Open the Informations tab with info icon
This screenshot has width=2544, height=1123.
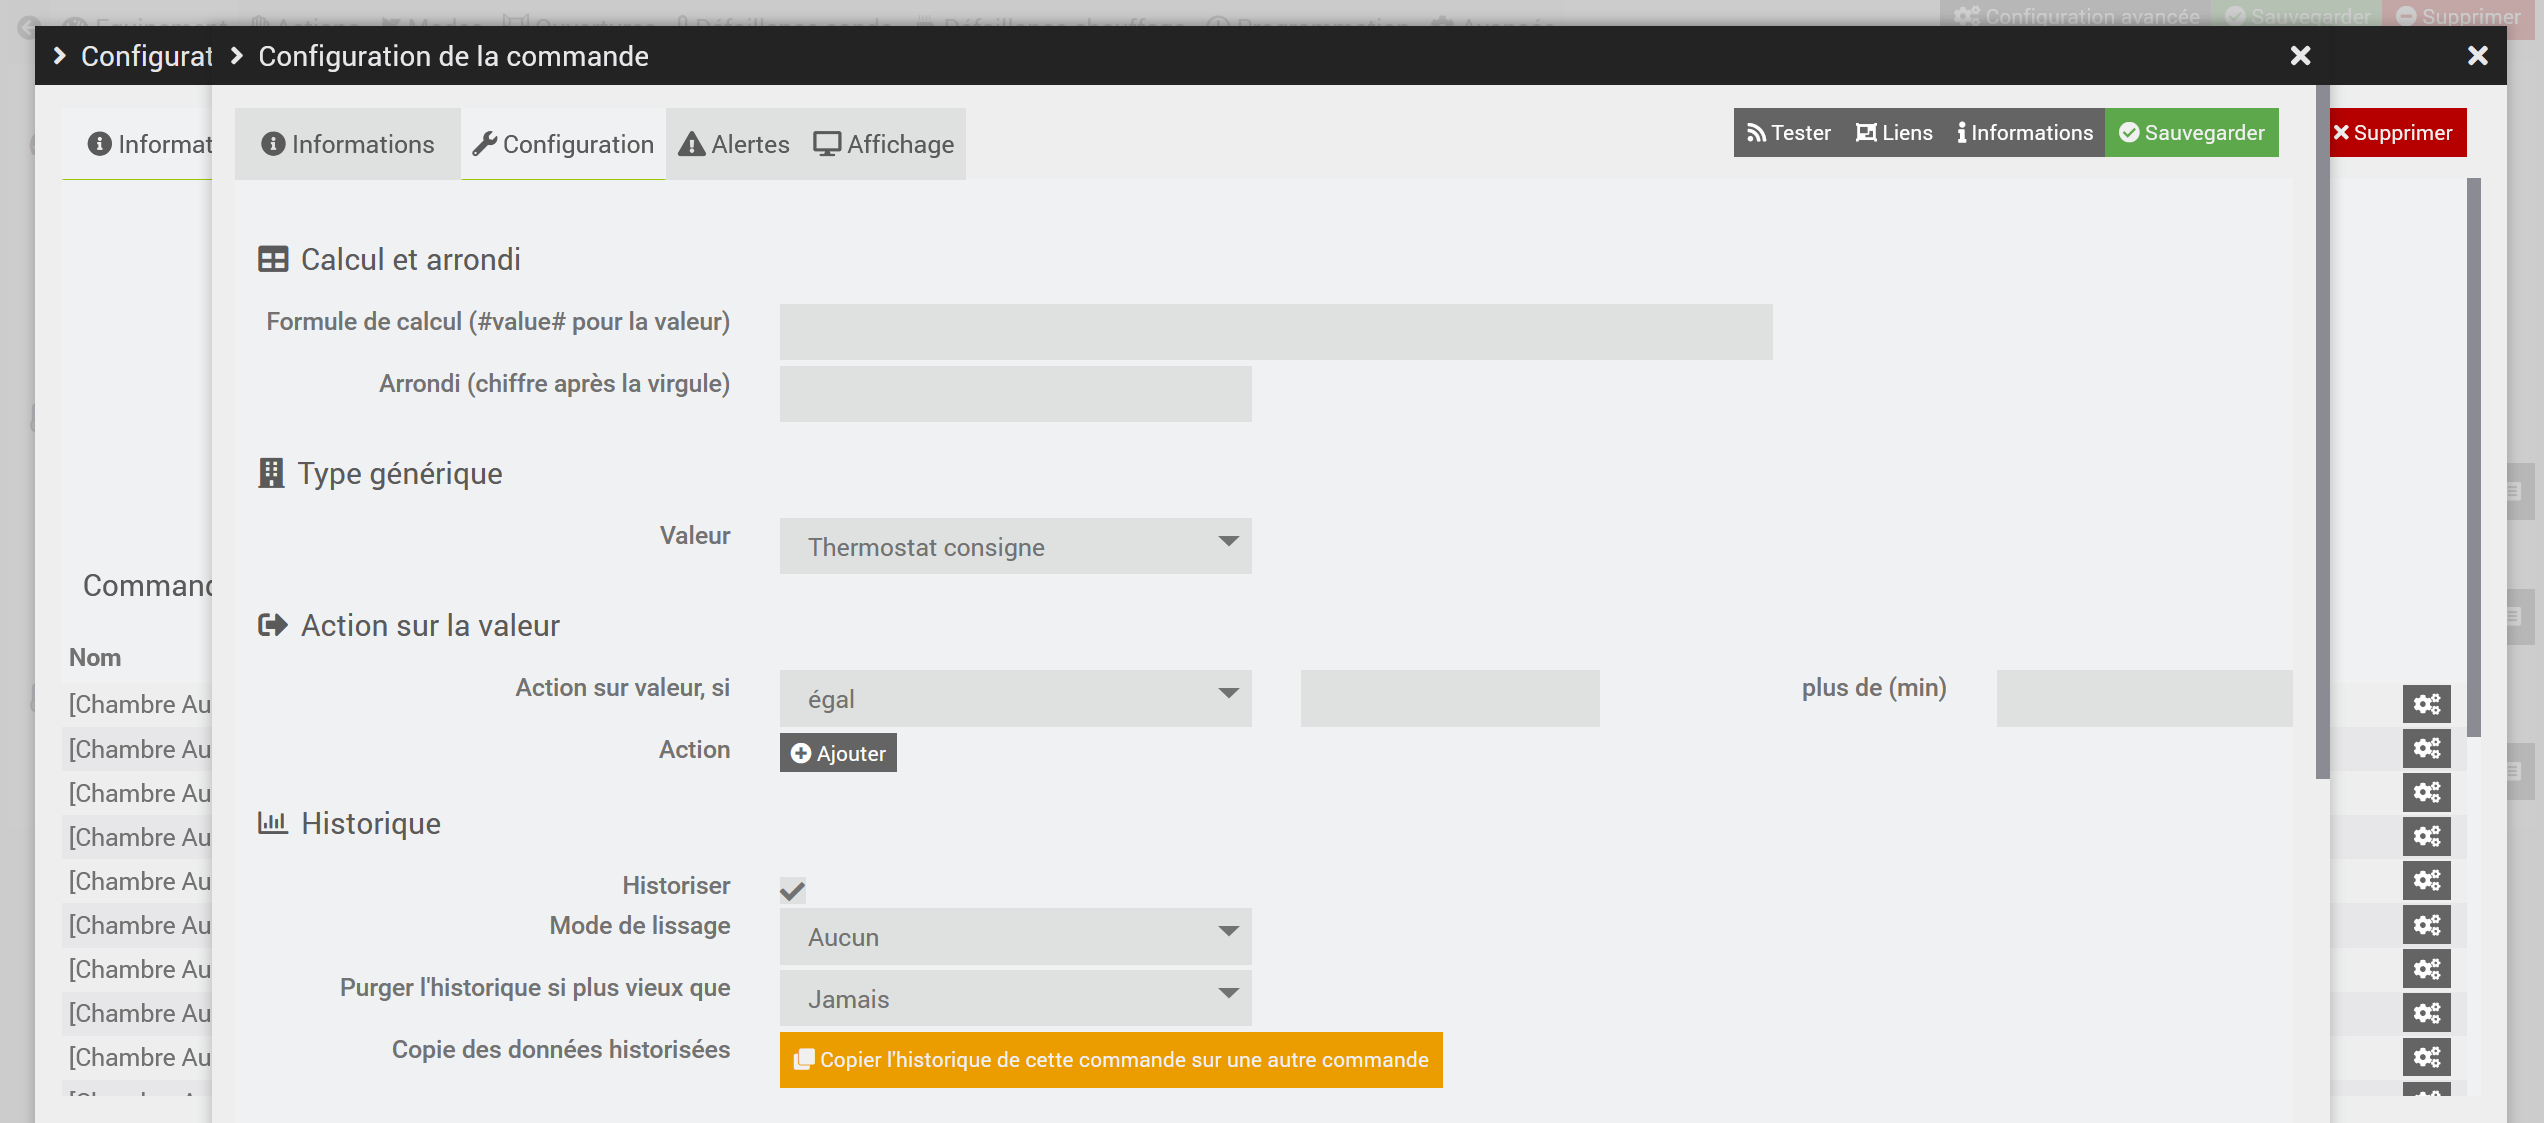click(347, 145)
